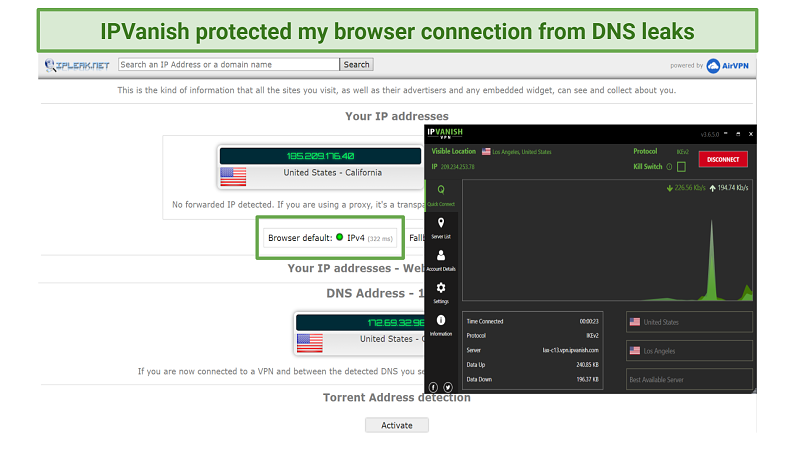Image resolution: width=806 pixels, height=453 pixels.
Task: Click the IPVanish VPN logo
Action: pyautogui.click(x=445, y=134)
